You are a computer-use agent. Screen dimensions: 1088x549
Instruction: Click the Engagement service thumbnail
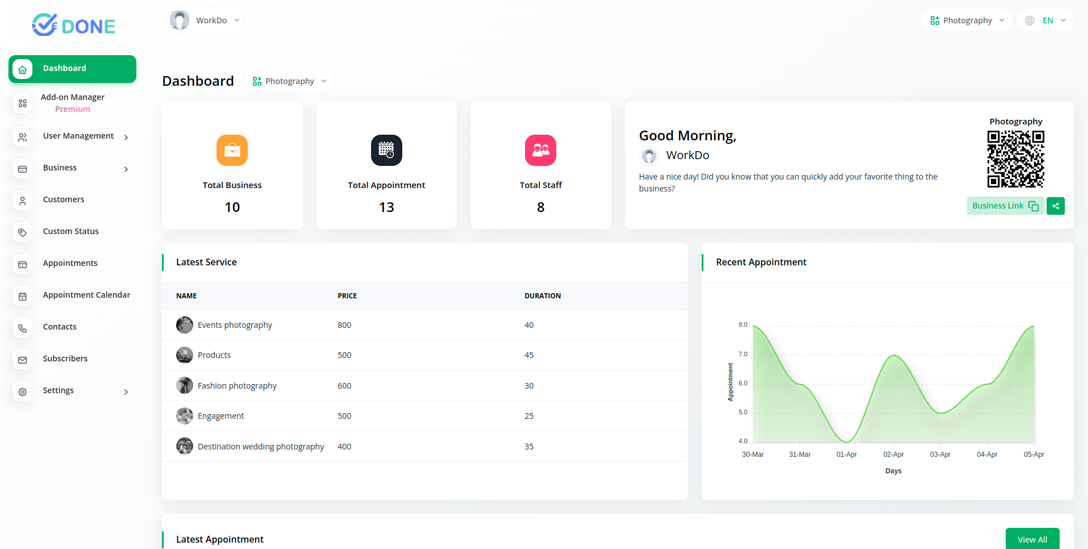pos(185,416)
